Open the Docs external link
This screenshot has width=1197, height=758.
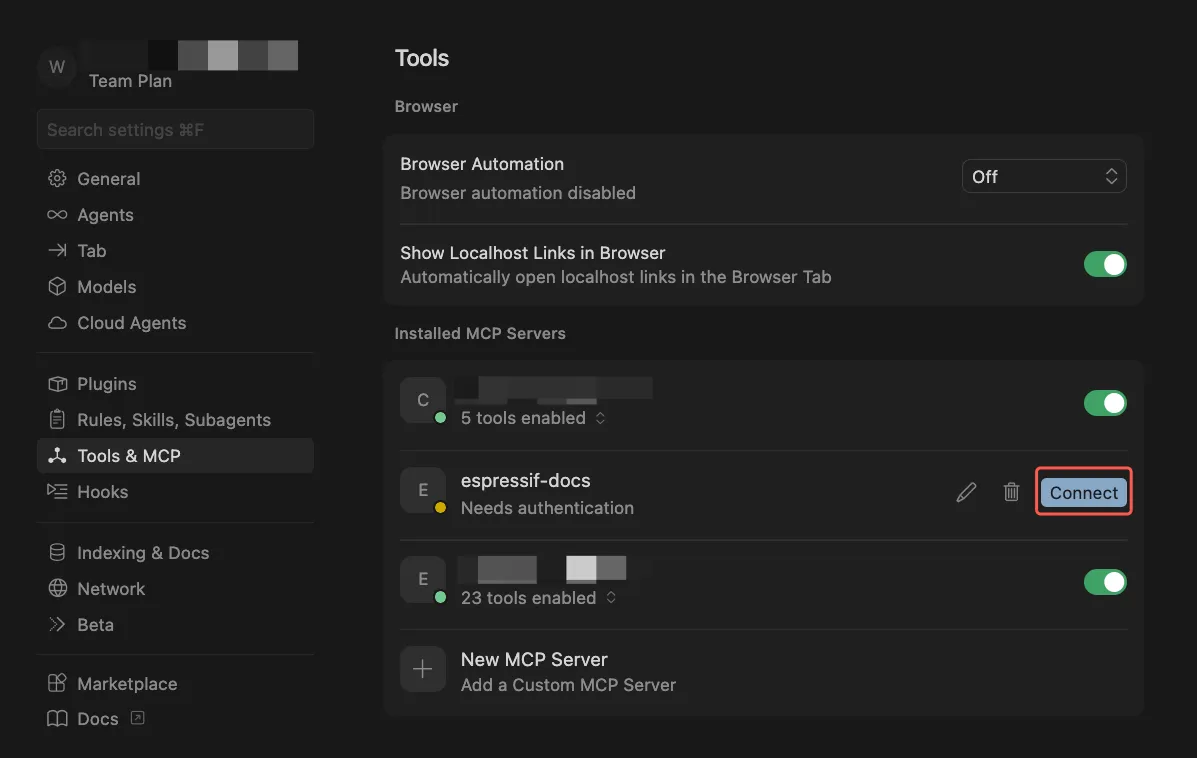pyautogui.click(x=98, y=719)
